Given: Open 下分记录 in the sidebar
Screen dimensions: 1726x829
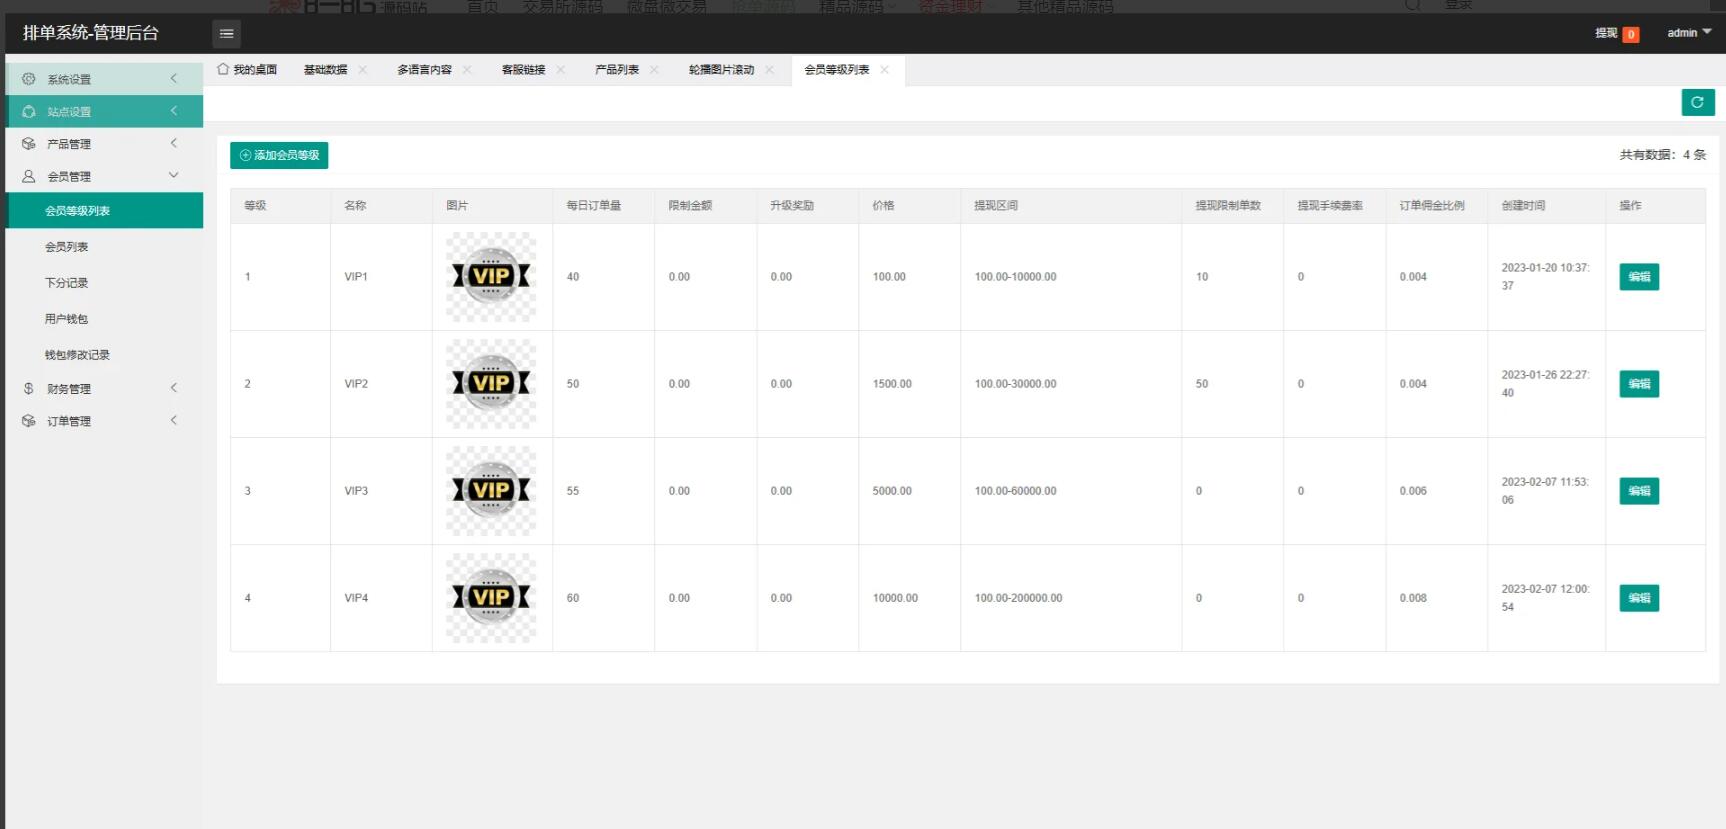Looking at the screenshot, I should (x=66, y=283).
